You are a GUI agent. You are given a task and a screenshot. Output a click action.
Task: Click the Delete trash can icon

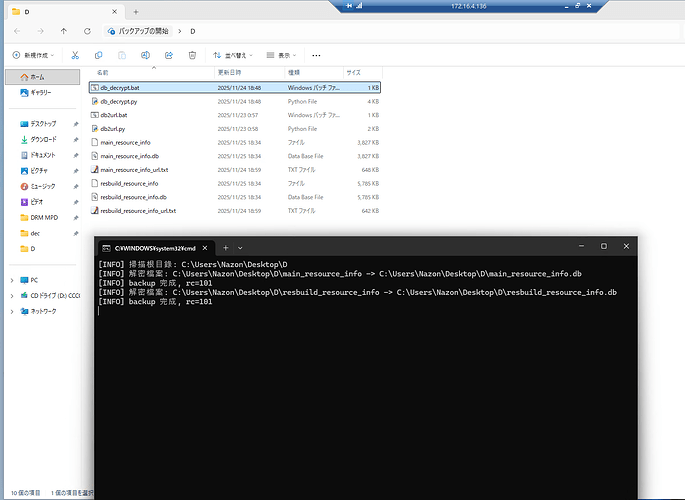click(x=192, y=55)
